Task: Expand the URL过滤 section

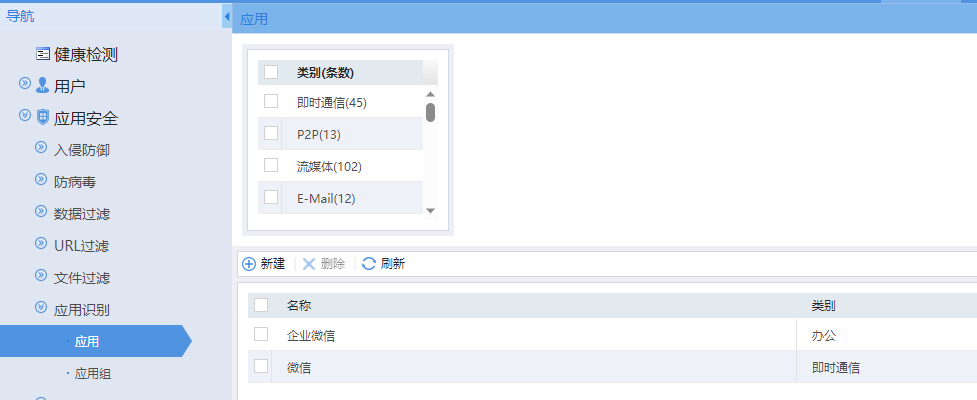Action: pos(41,244)
